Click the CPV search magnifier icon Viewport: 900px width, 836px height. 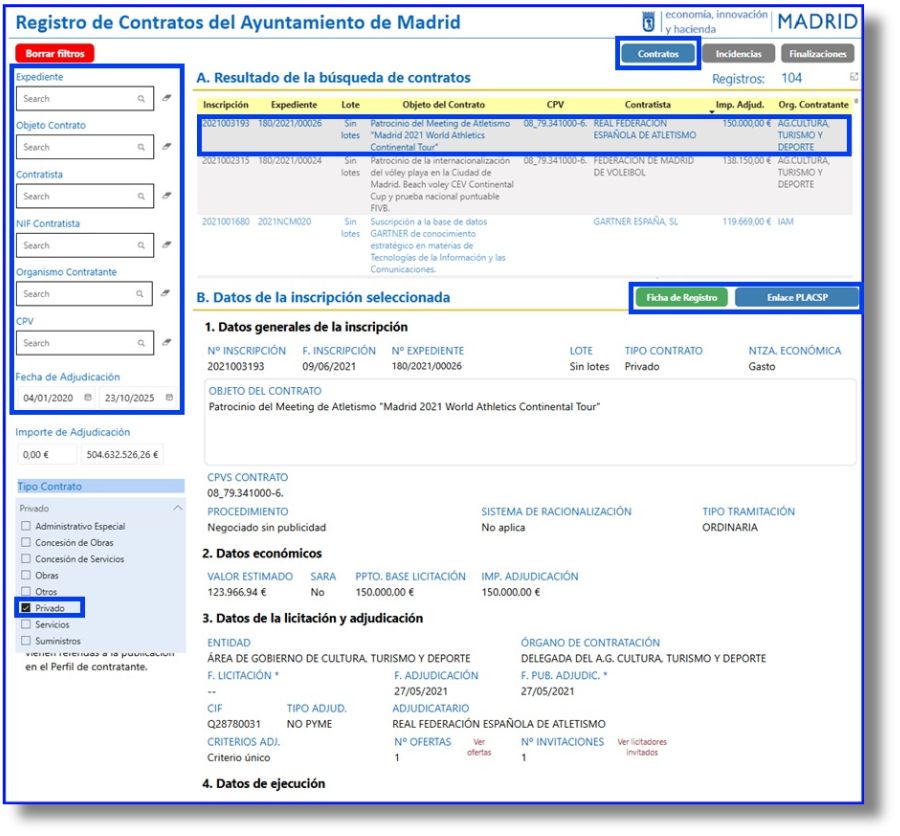click(x=141, y=343)
